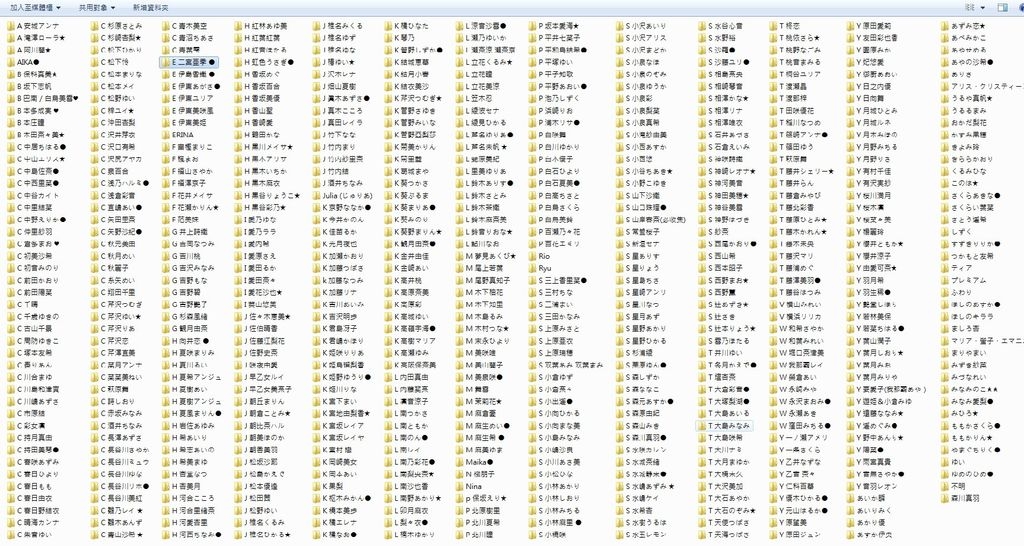Click folder icon of H 虹色うさぎ●
Viewport: 1024px width, 546px height.
pos(238,62)
